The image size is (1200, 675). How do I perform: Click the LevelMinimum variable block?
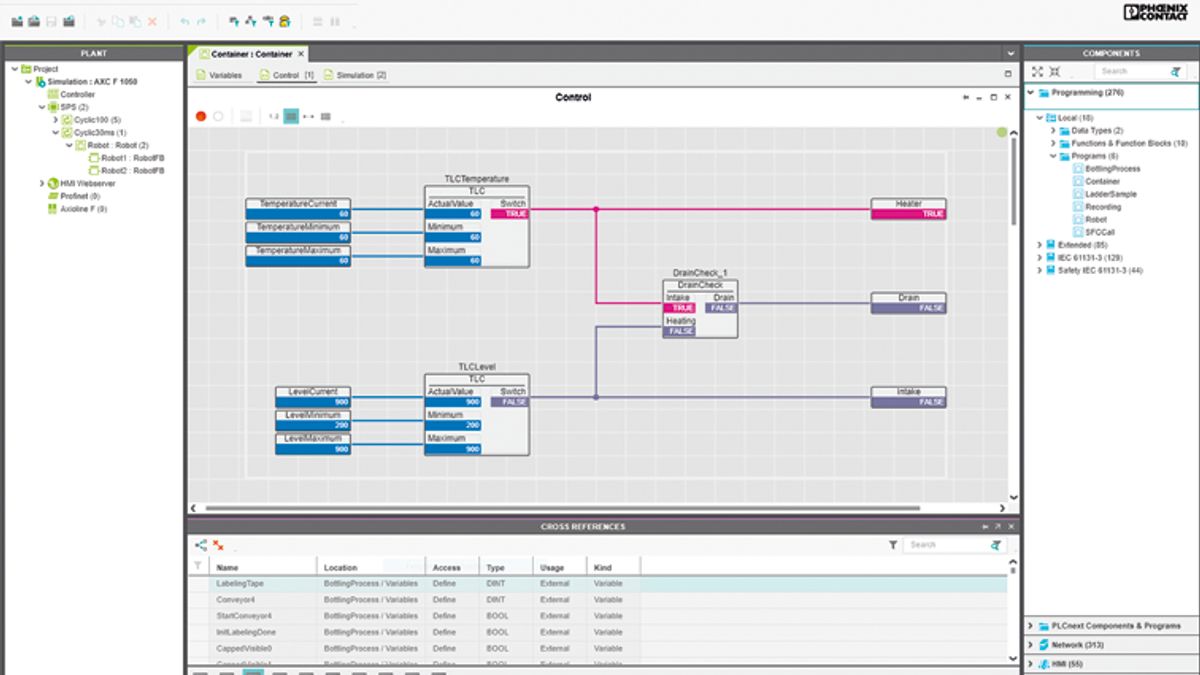pos(313,420)
